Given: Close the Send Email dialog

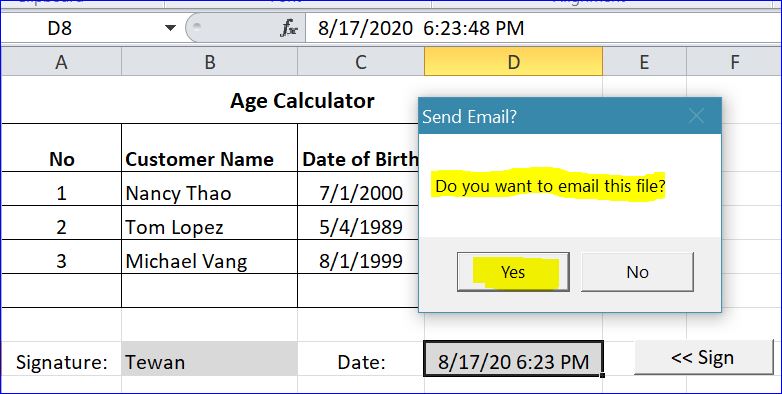Looking at the screenshot, I should [x=696, y=116].
